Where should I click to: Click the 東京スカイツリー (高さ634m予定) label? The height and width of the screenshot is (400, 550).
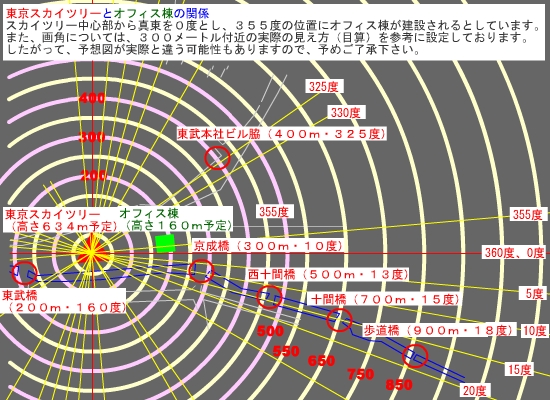60,220
